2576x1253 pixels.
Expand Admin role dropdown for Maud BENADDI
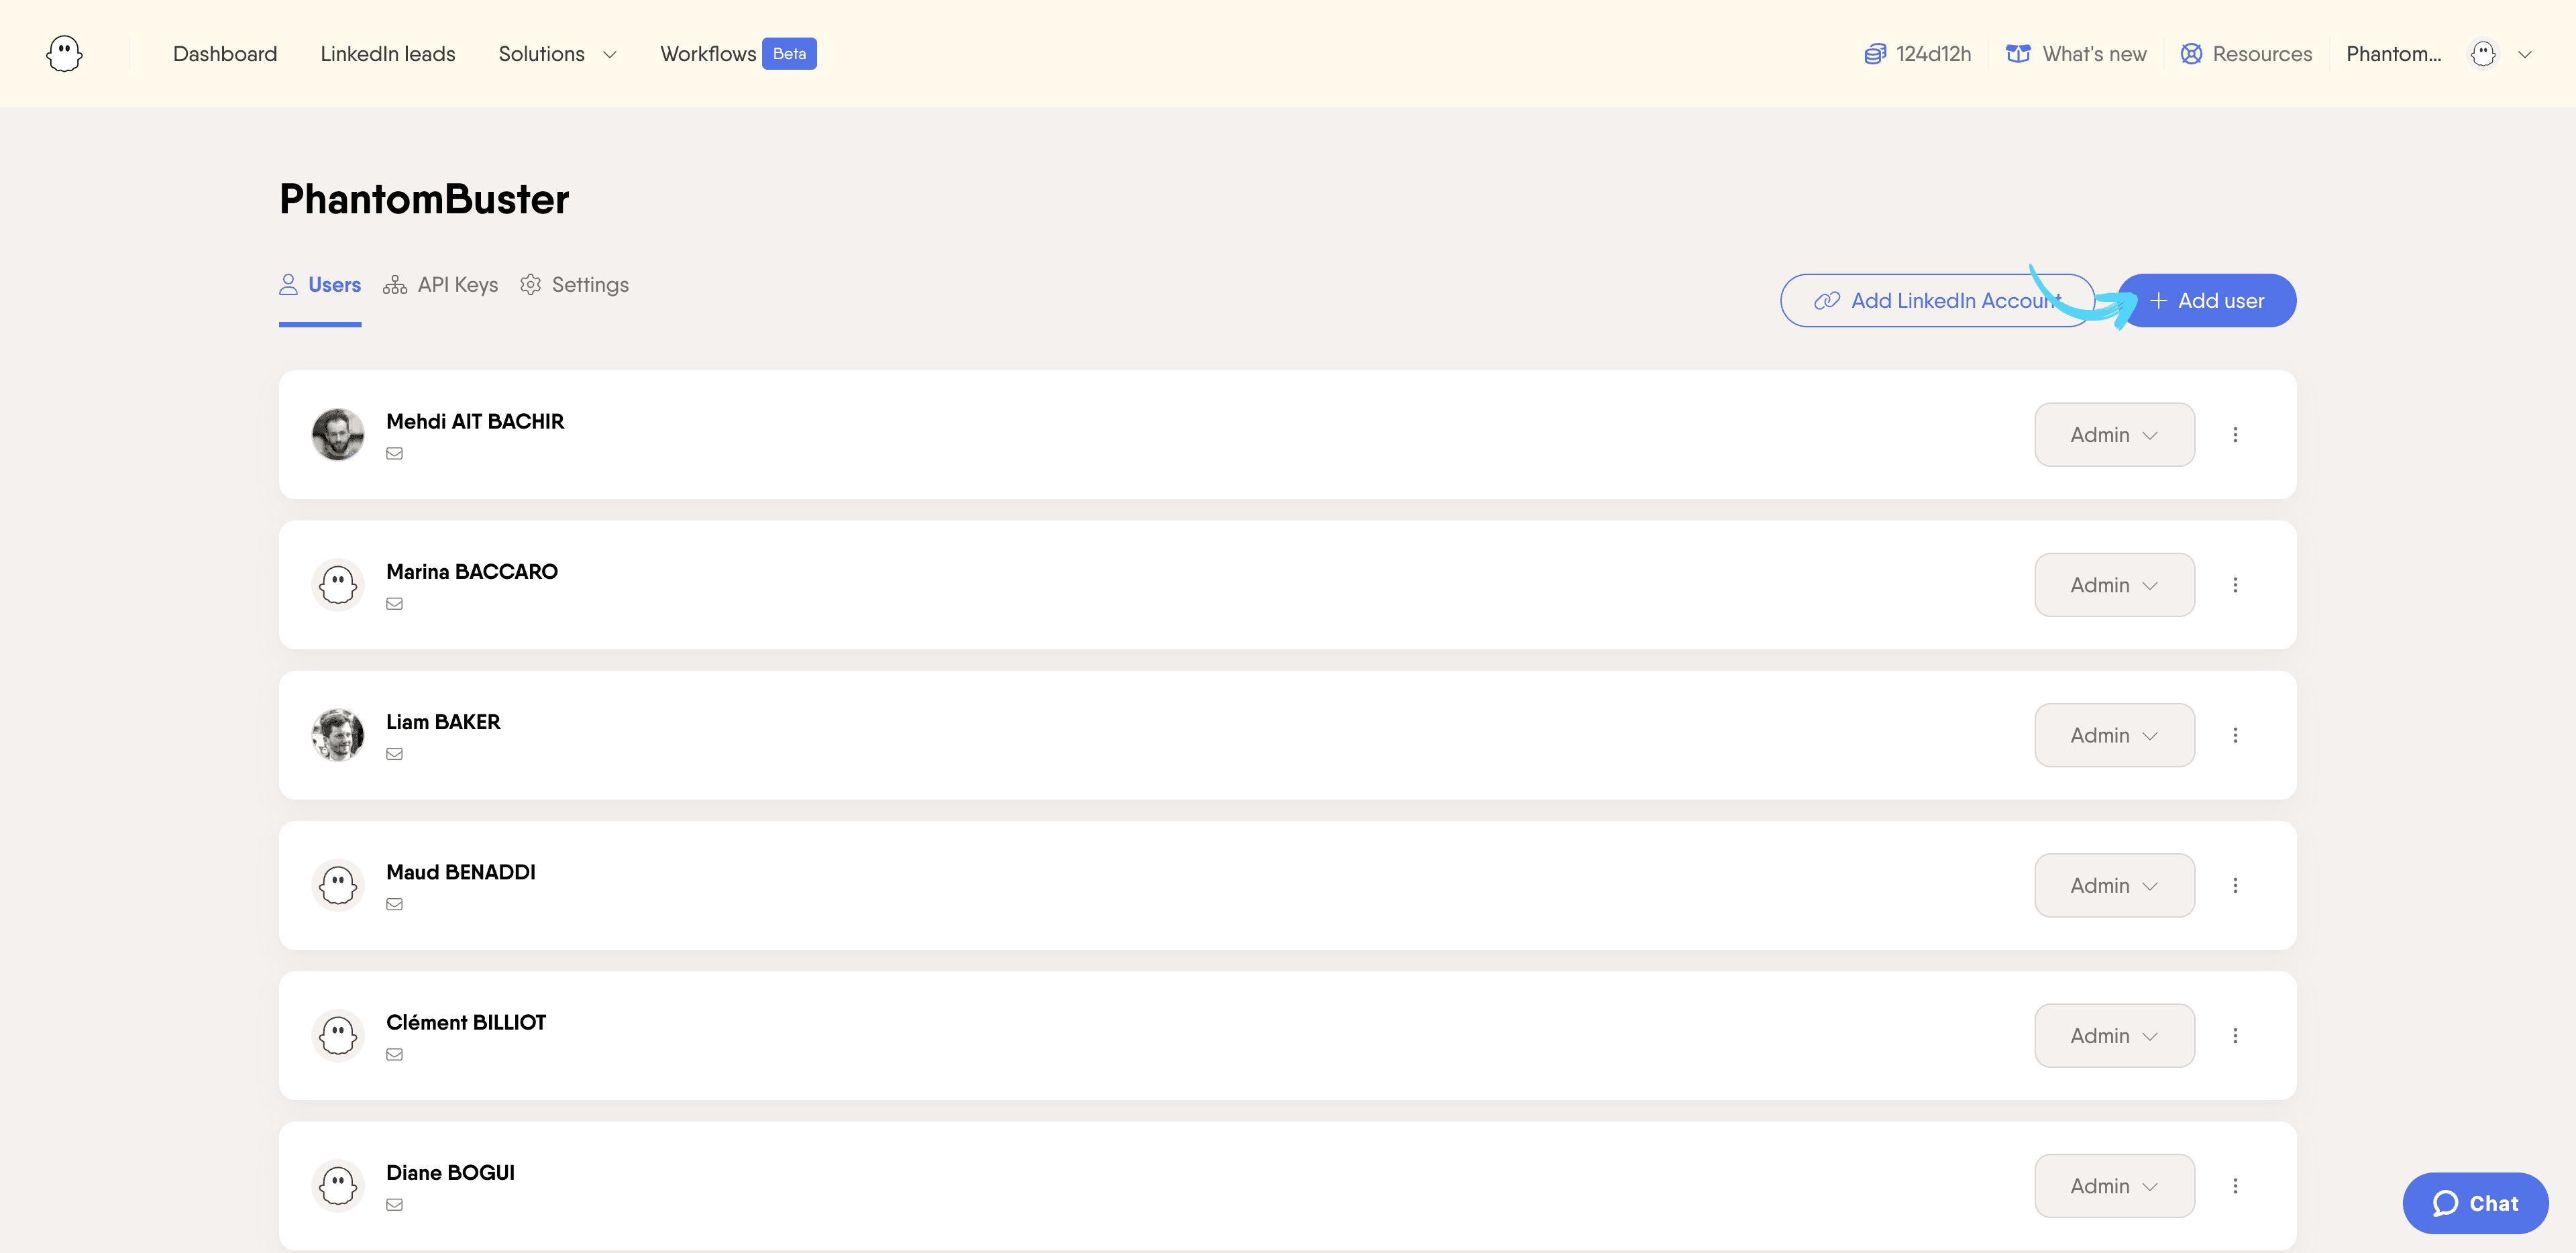pyautogui.click(x=2114, y=886)
